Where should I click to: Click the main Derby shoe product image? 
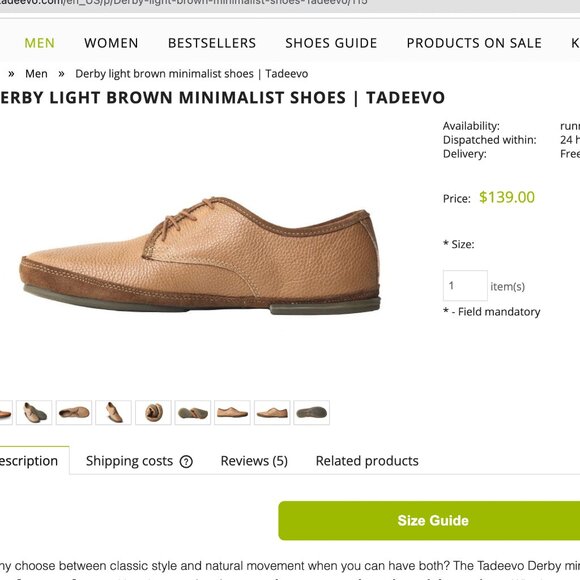click(200, 255)
